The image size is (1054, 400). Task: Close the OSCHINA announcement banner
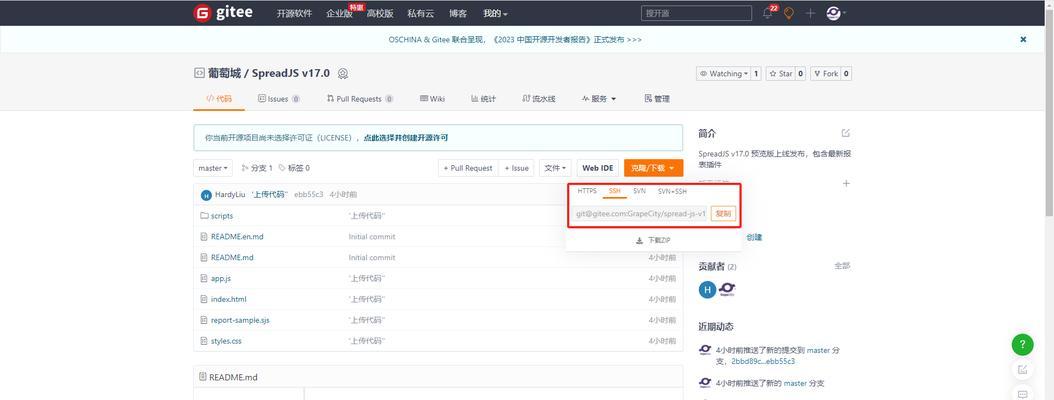(x=1023, y=40)
